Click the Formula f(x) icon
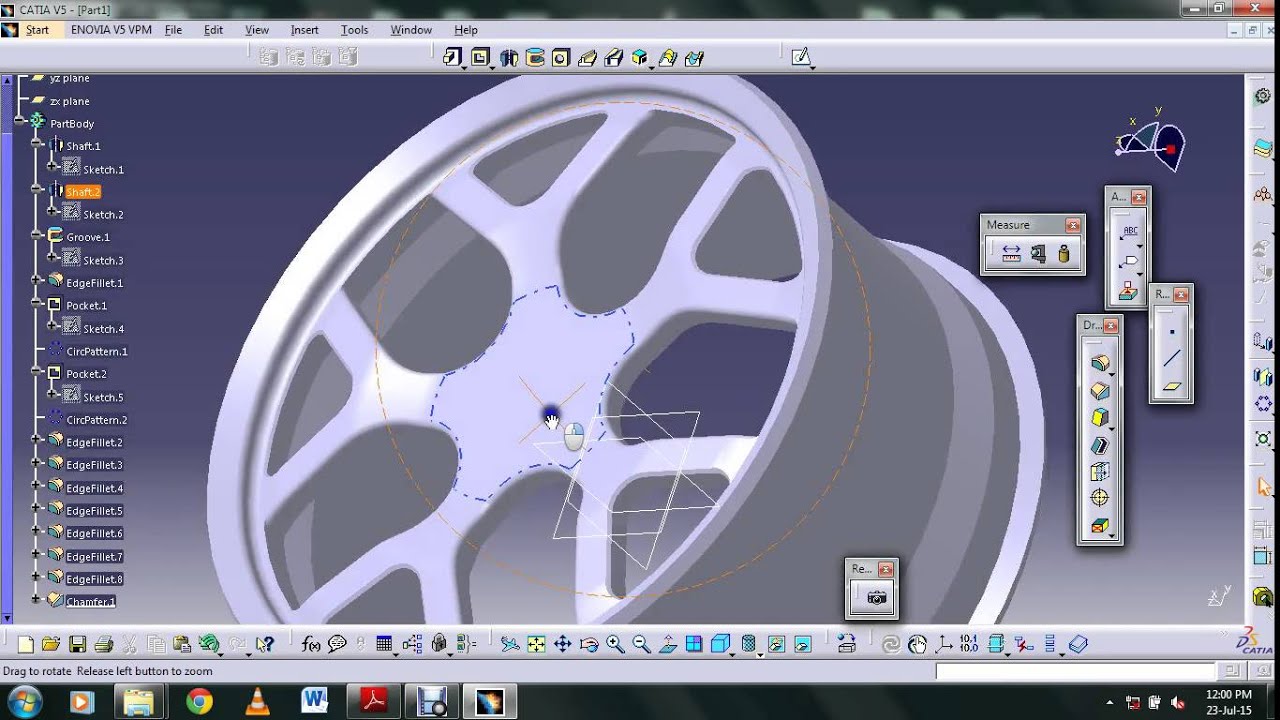 (x=311, y=645)
